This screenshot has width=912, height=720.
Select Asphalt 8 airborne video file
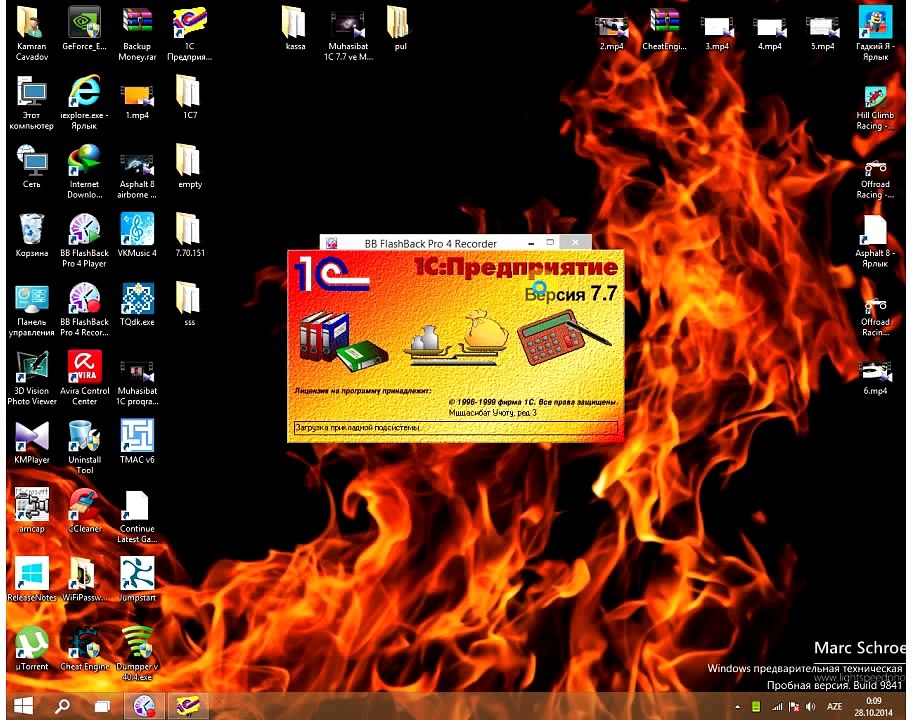(x=137, y=176)
